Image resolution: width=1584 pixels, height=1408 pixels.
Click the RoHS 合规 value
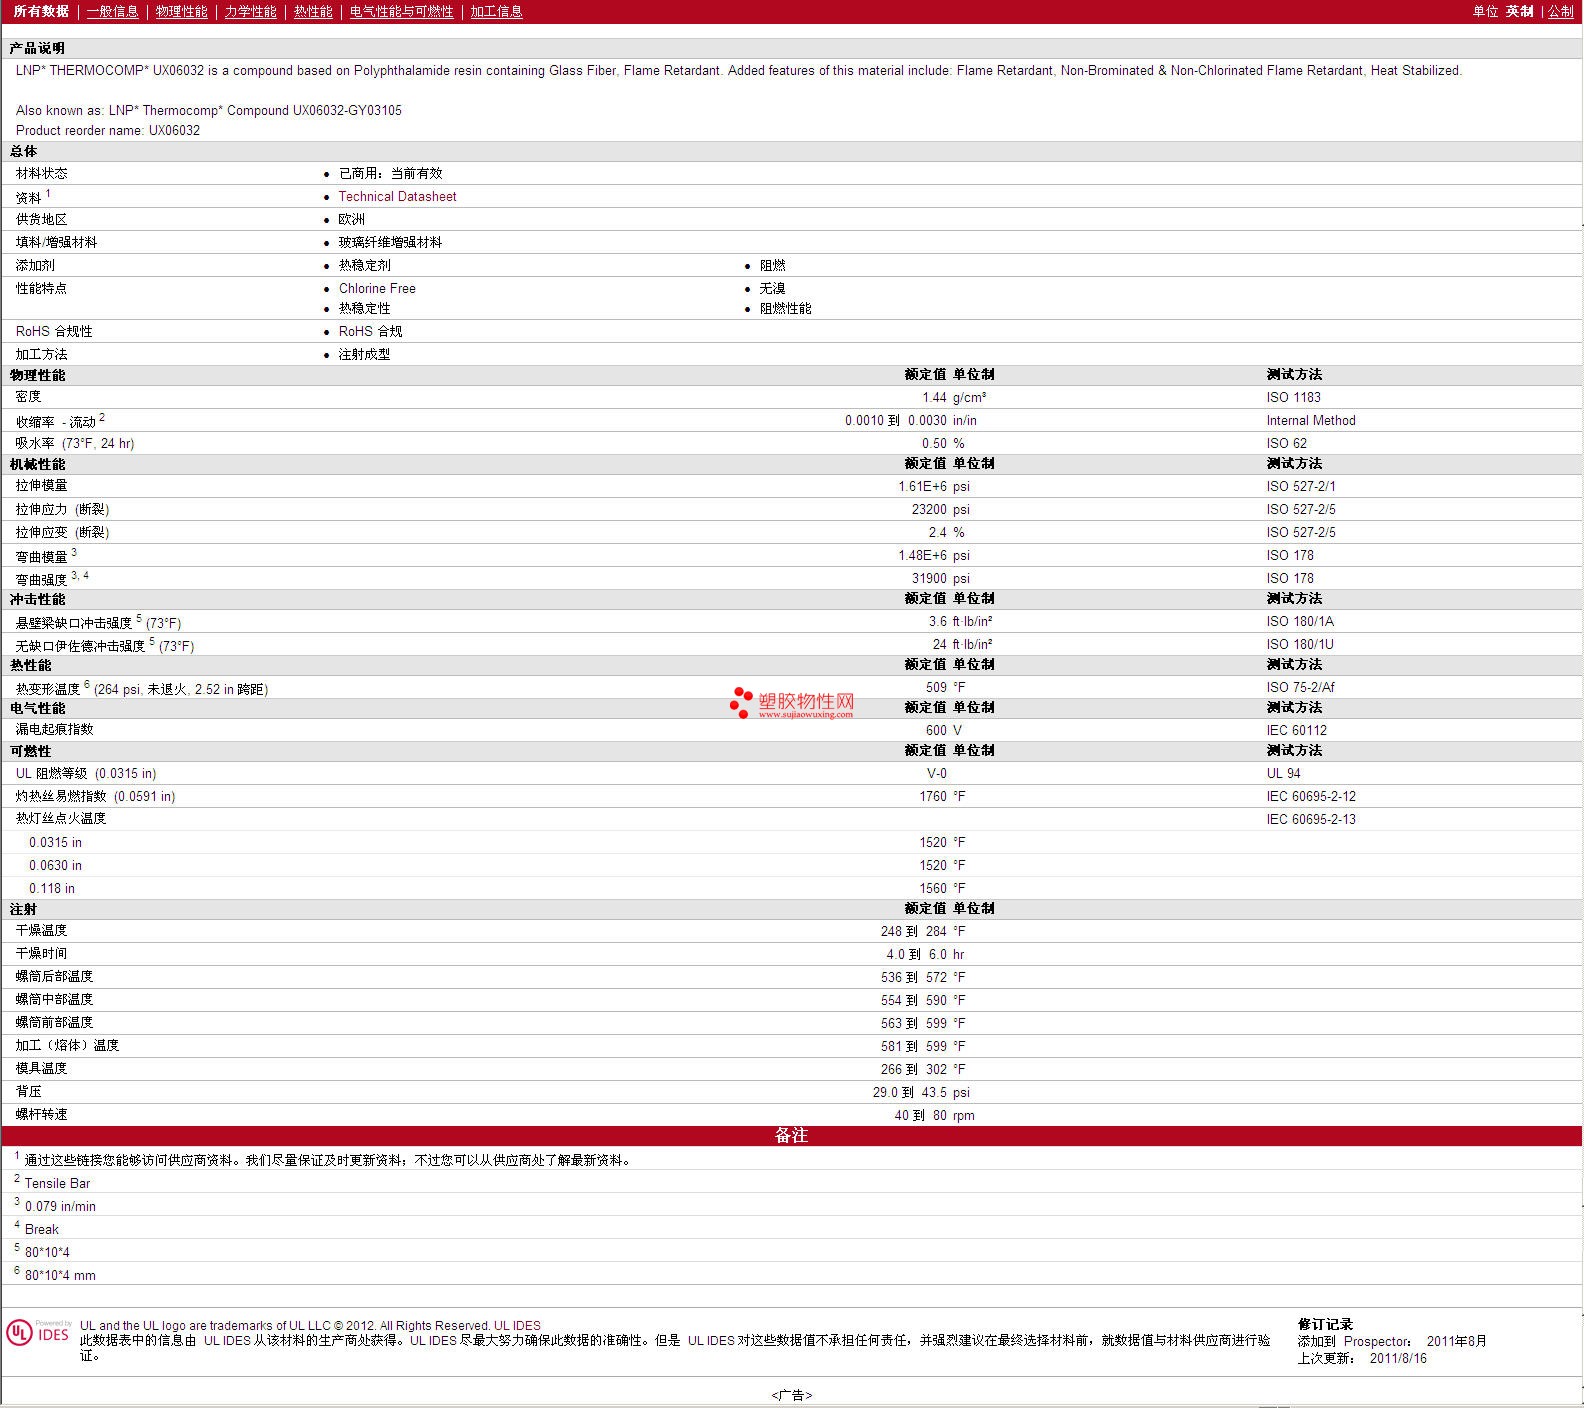(370, 331)
